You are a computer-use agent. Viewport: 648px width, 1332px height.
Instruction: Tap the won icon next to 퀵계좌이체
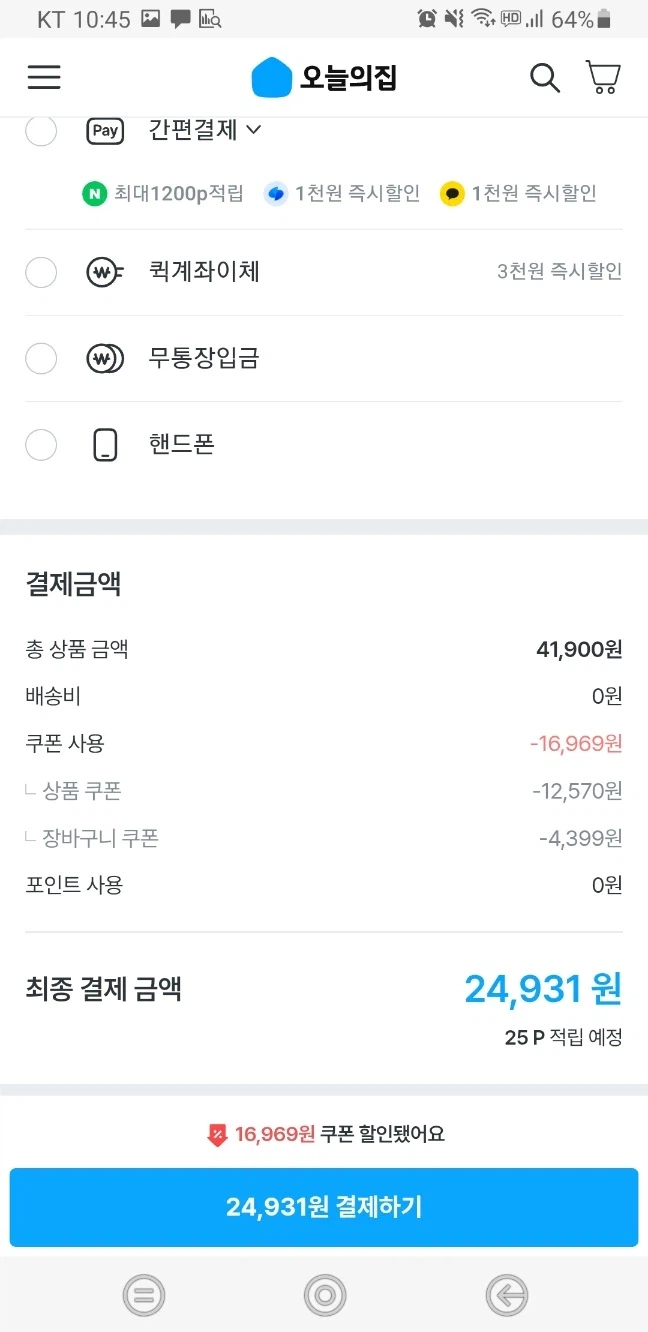(105, 272)
